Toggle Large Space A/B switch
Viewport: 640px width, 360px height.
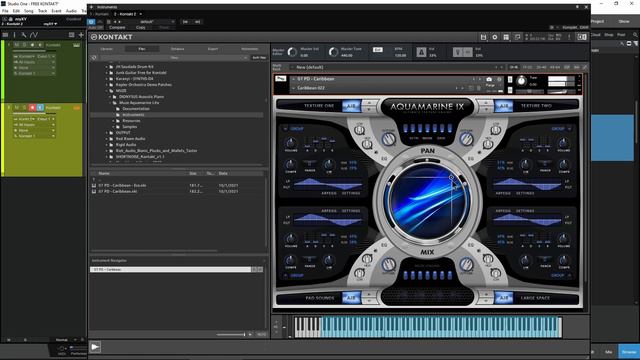tap(504, 298)
